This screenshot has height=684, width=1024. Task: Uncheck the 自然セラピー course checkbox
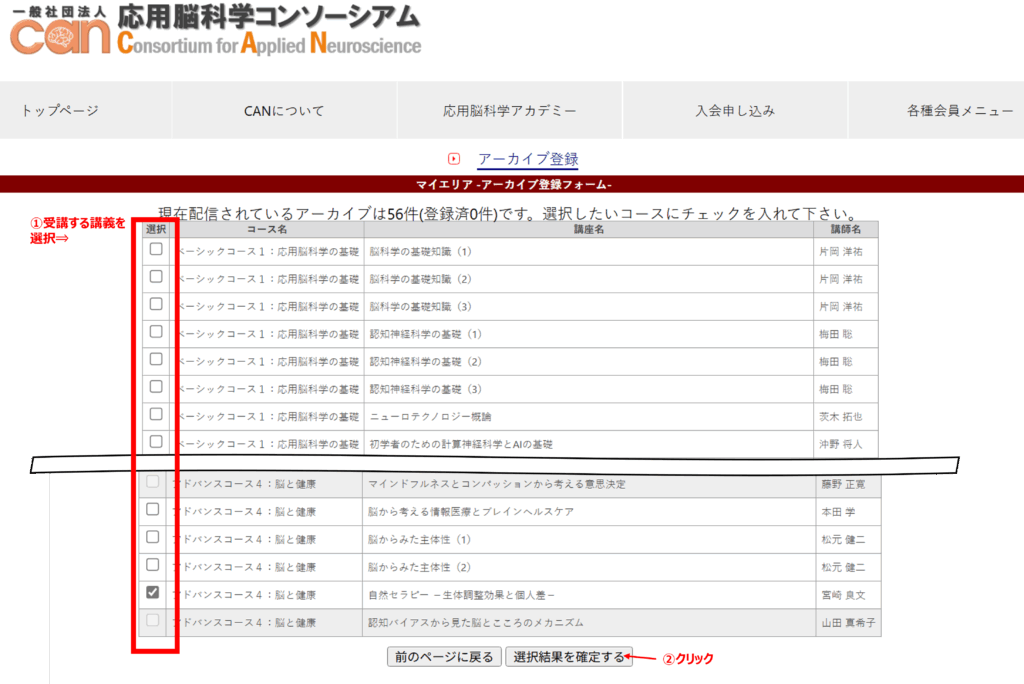point(153,593)
